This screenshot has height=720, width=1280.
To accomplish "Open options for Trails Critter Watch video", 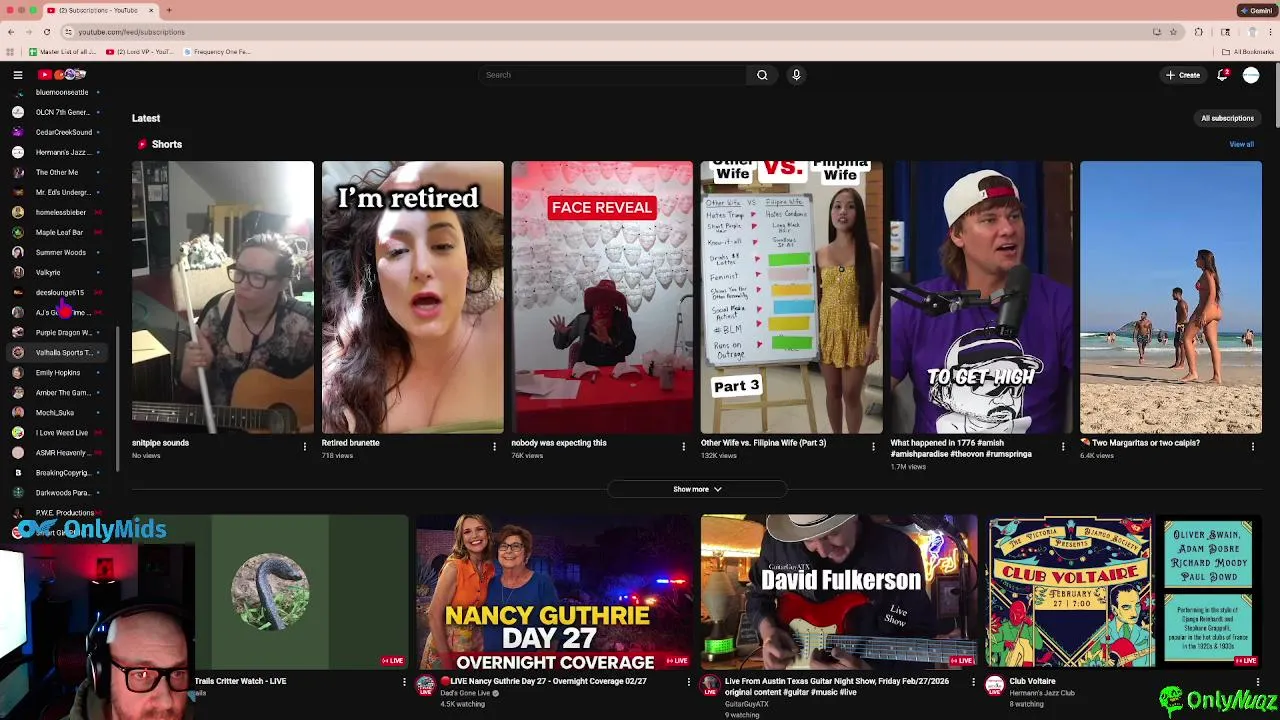I will click(x=404, y=682).
